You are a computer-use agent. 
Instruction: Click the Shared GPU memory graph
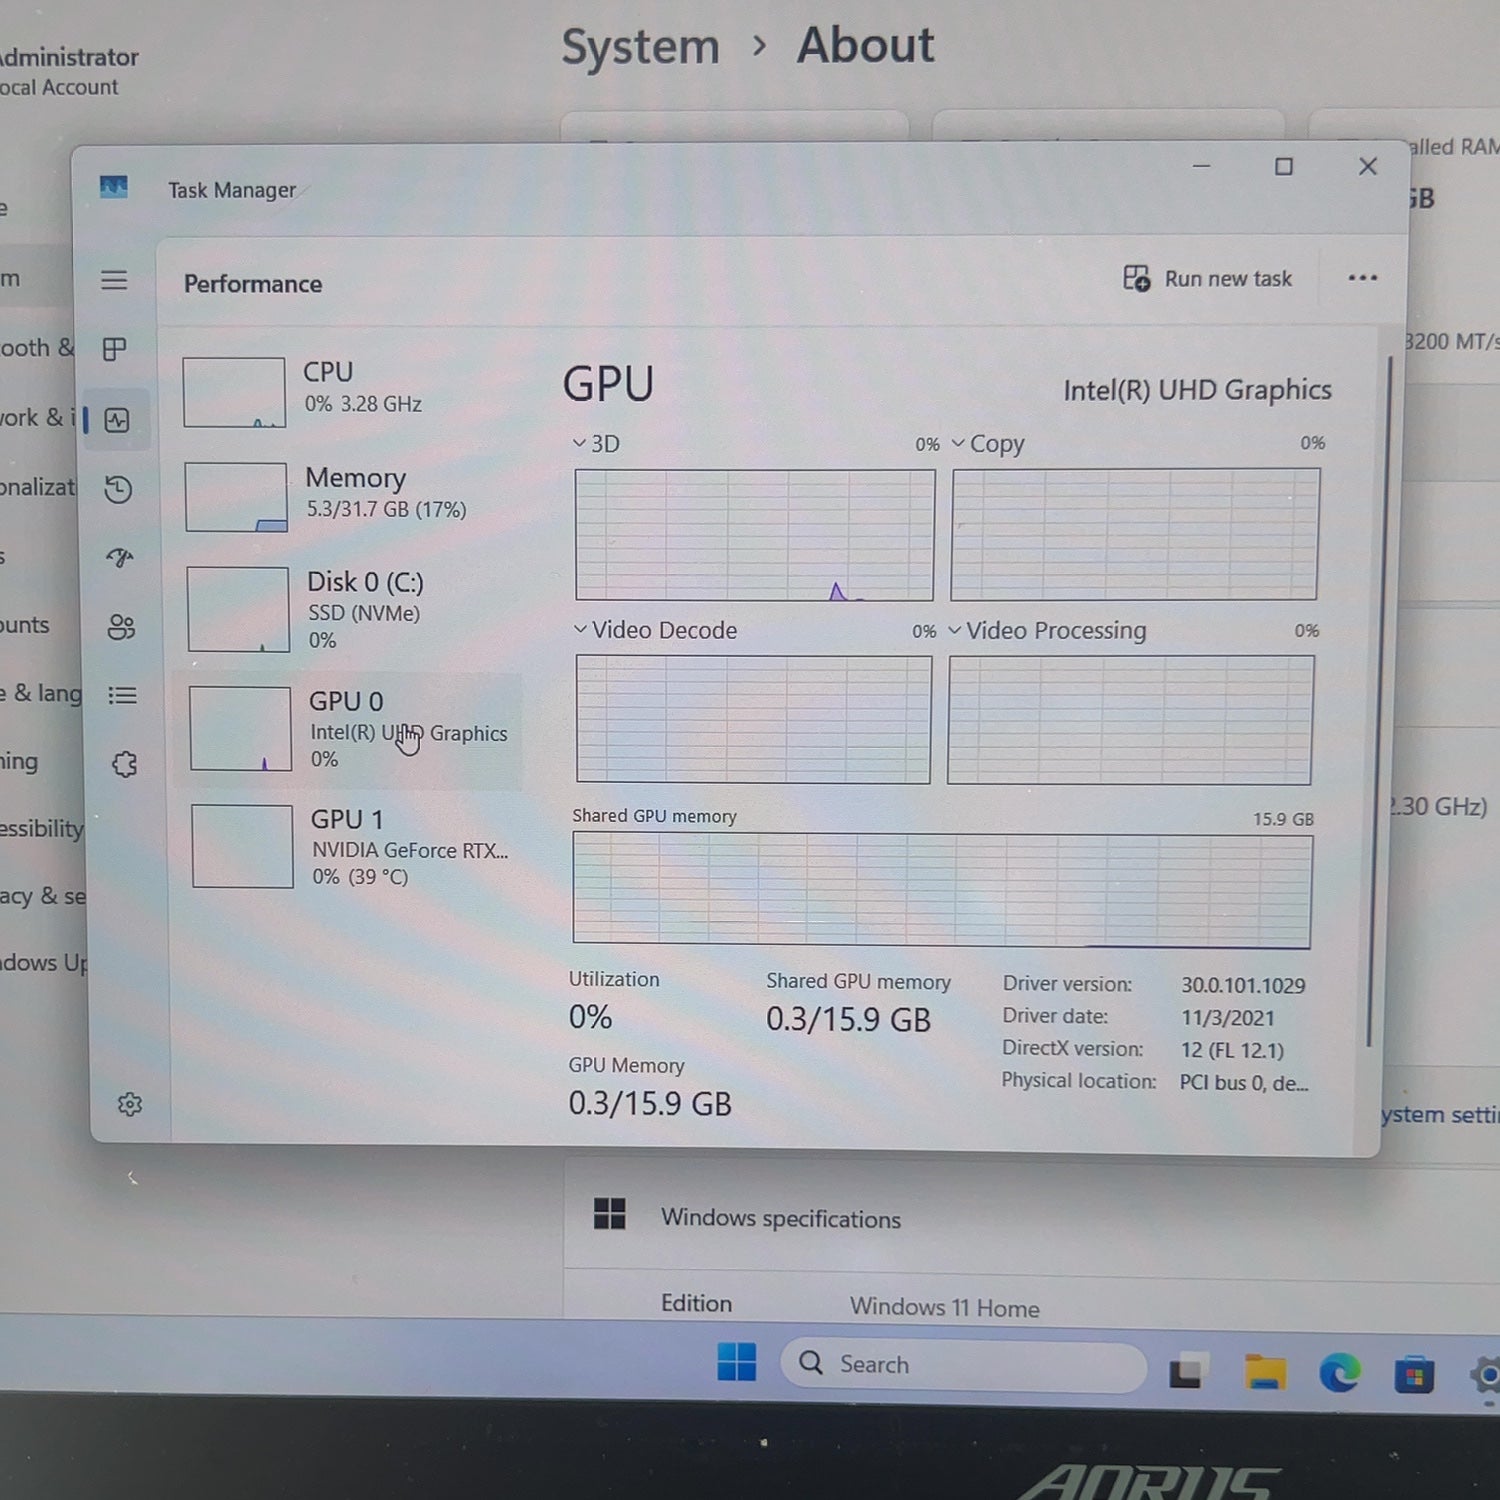click(x=941, y=890)
